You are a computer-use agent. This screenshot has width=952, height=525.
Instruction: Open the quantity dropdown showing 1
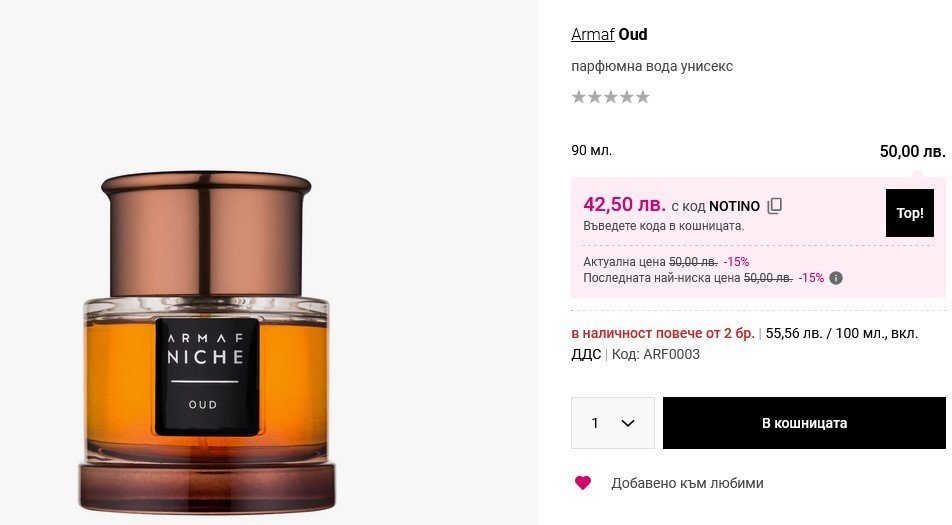tap(612, 423)
